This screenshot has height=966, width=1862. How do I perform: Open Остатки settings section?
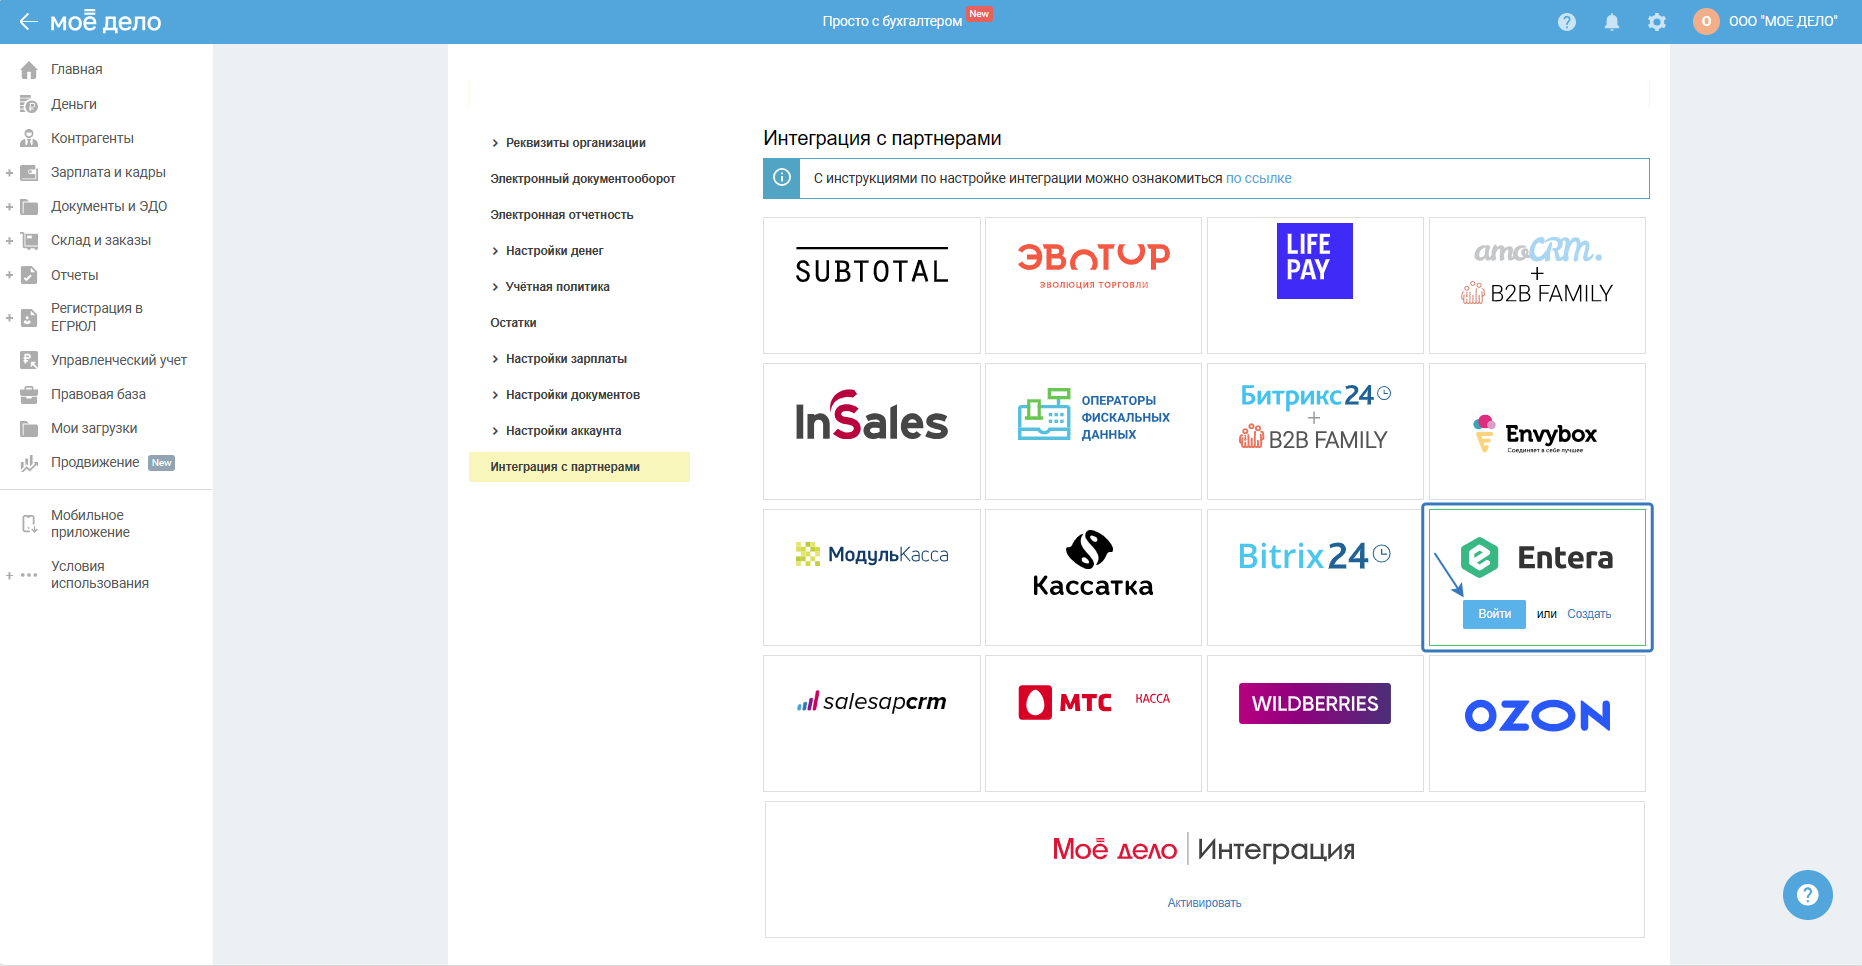tap(513, 323)
